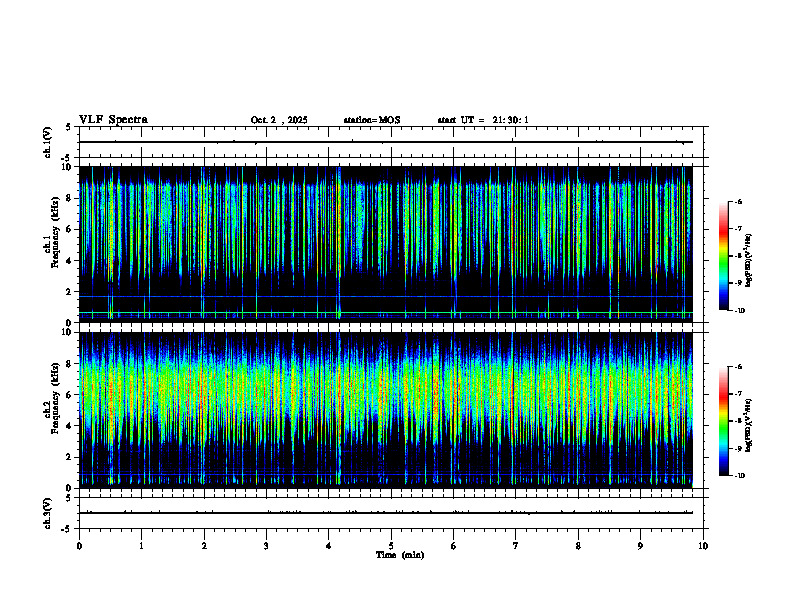This screenshot has height=612, width=792.
Task: Click the ch.1 color bar log(PSD) label
Action: [748, 260]
